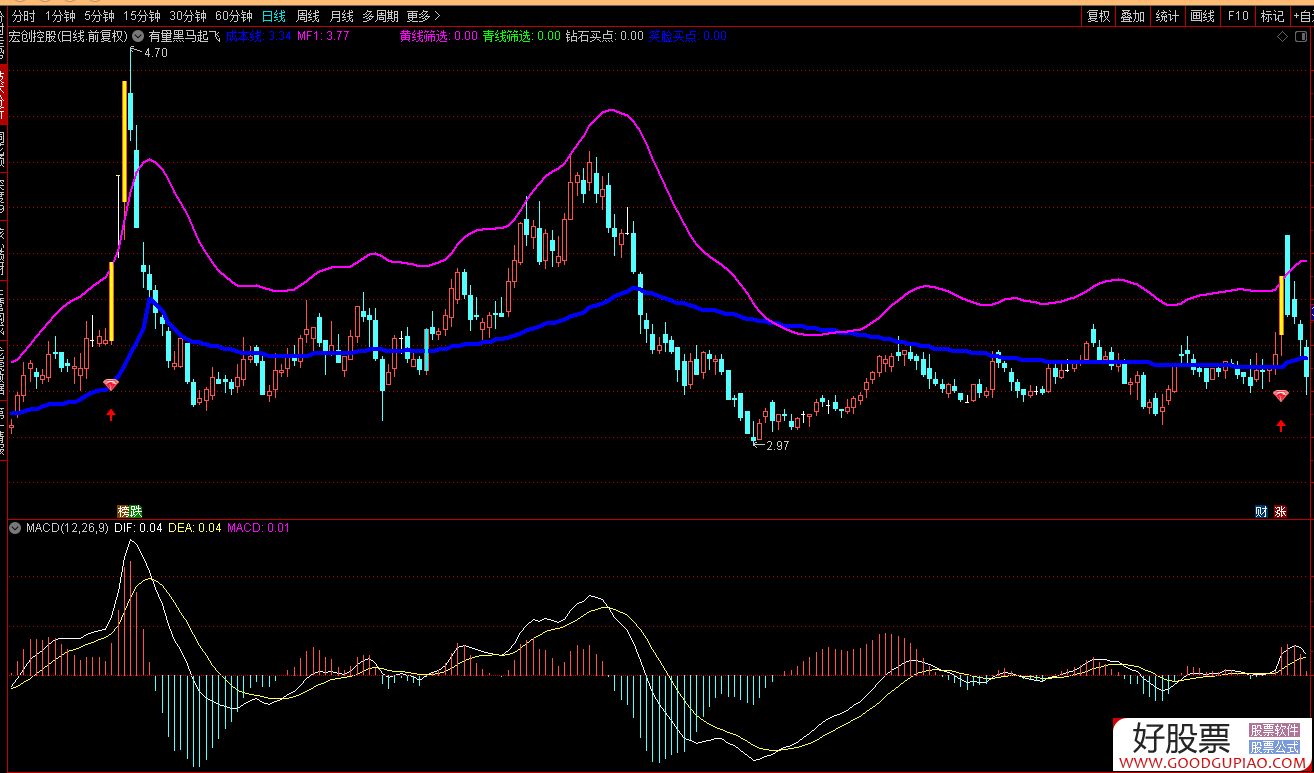Click the magenta MACD: 0.01 value
This screenshot has width=1314, height=773.
(258, 527)
